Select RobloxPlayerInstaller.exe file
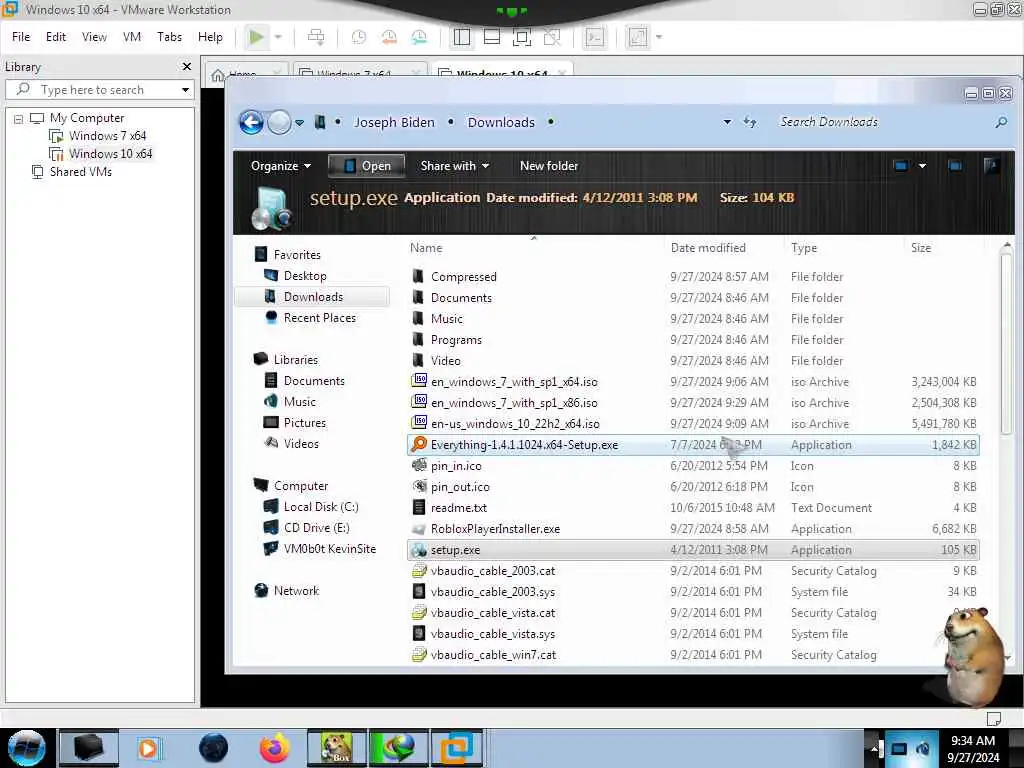1024x768 pixels. point(693,529)
